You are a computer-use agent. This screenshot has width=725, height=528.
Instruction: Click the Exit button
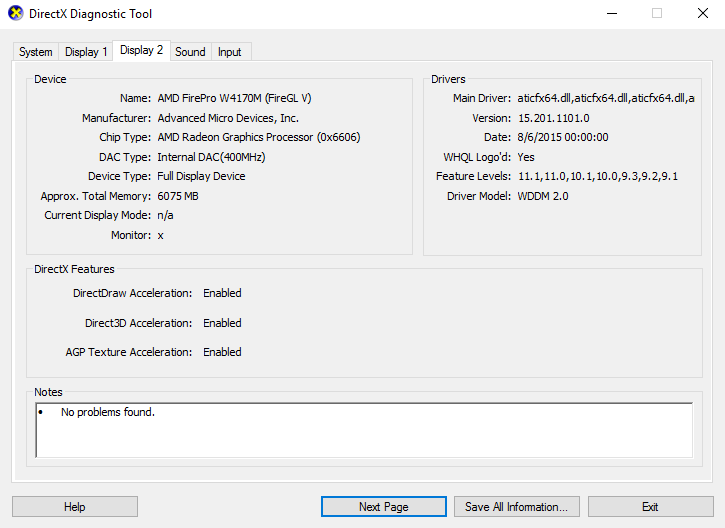coord(651,507)
